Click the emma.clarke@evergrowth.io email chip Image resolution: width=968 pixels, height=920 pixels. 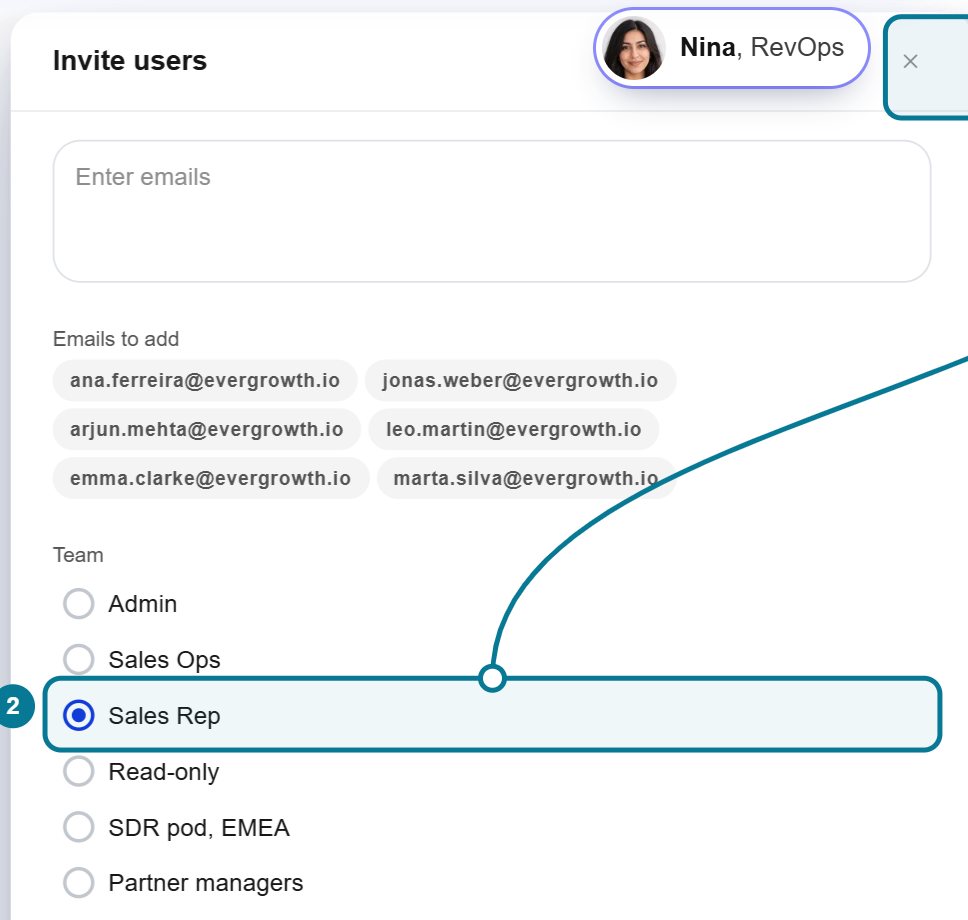point(211,478)
